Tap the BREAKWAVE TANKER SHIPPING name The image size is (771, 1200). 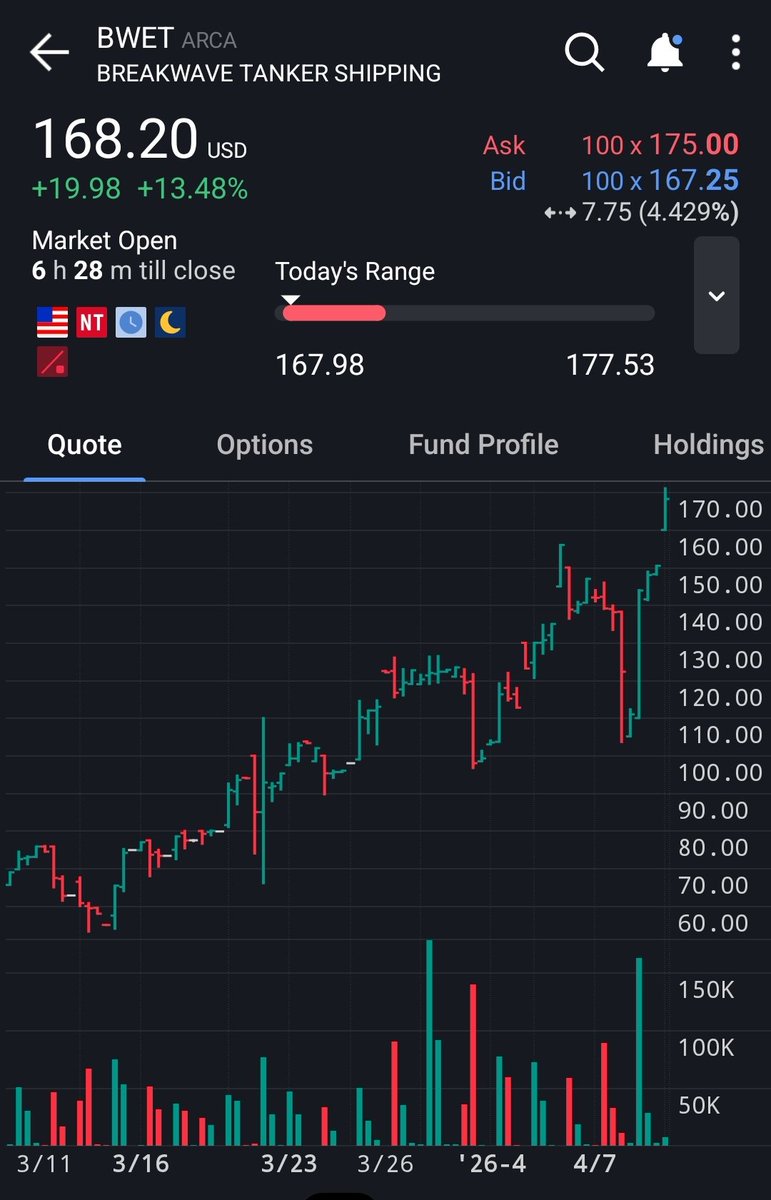(268, 73)
